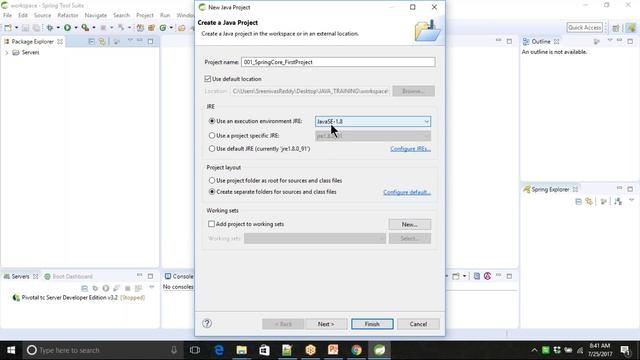The width and height of the screenshot is (640, 360).
Task: Select Create separate folders for sources option
Action: (212, 192)
